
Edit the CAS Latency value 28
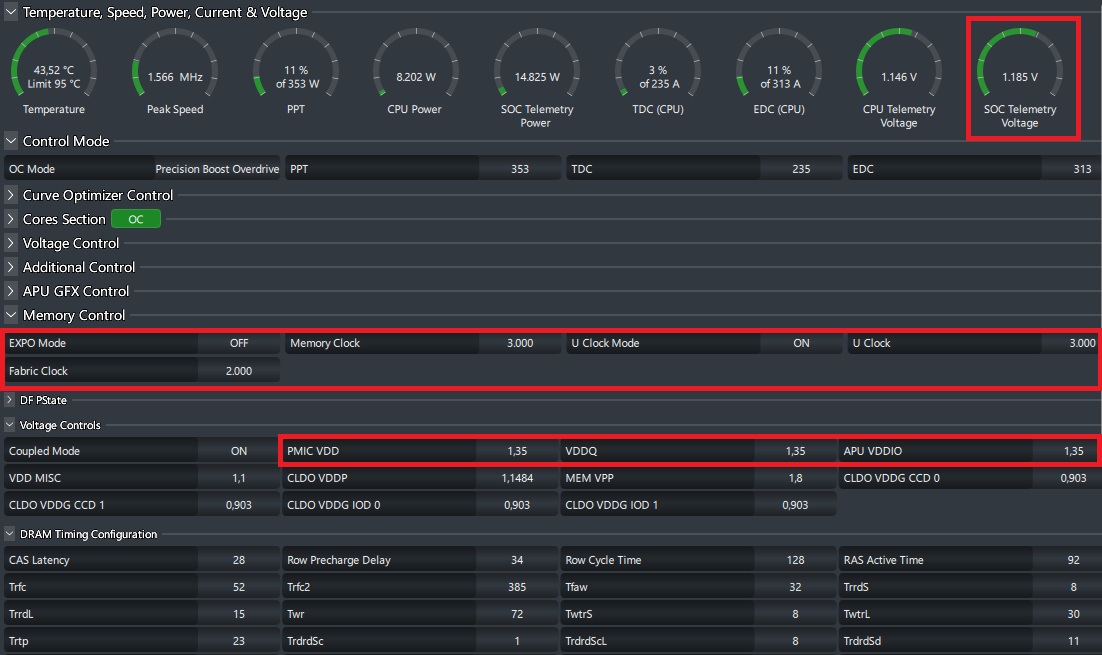(239, 560)
